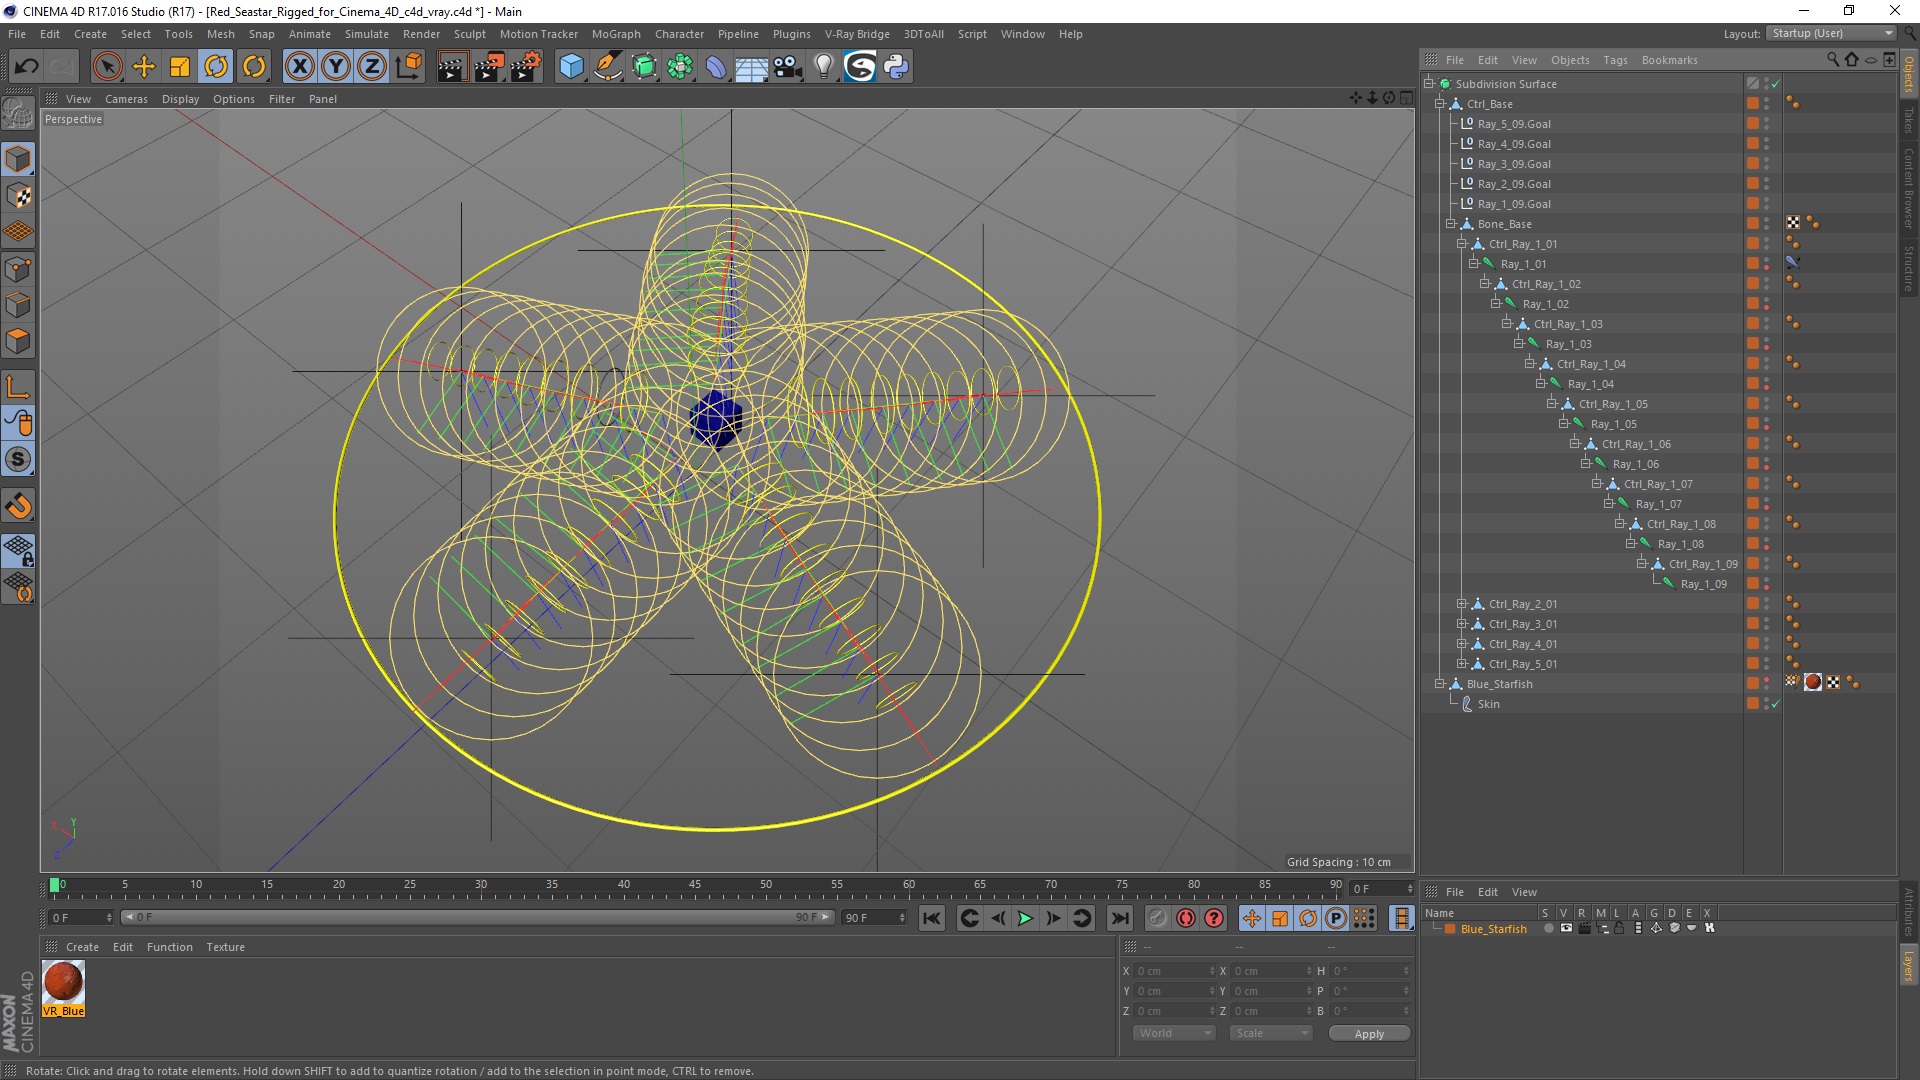Enable Polygons mode in left sidebar
The width and height of the screenshot is (1920, 1080).
[18, 341]
